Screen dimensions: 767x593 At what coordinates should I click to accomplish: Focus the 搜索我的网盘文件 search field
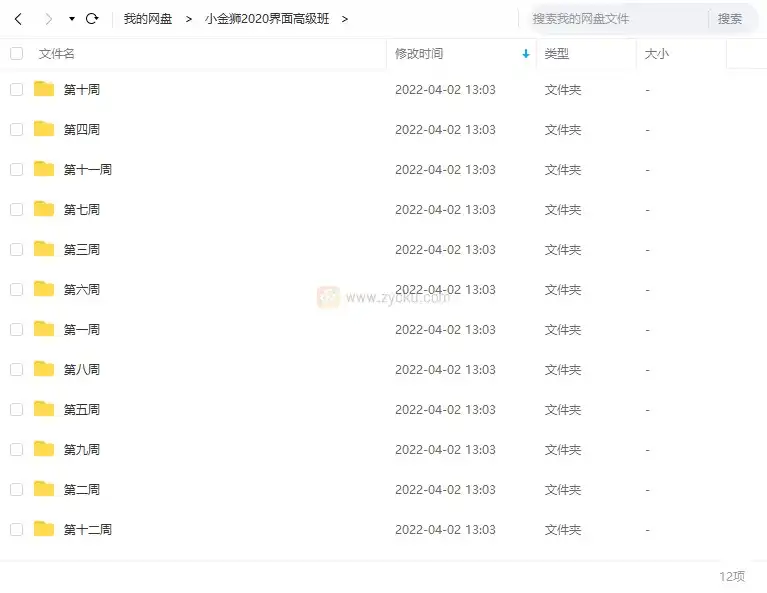(616, 19)
